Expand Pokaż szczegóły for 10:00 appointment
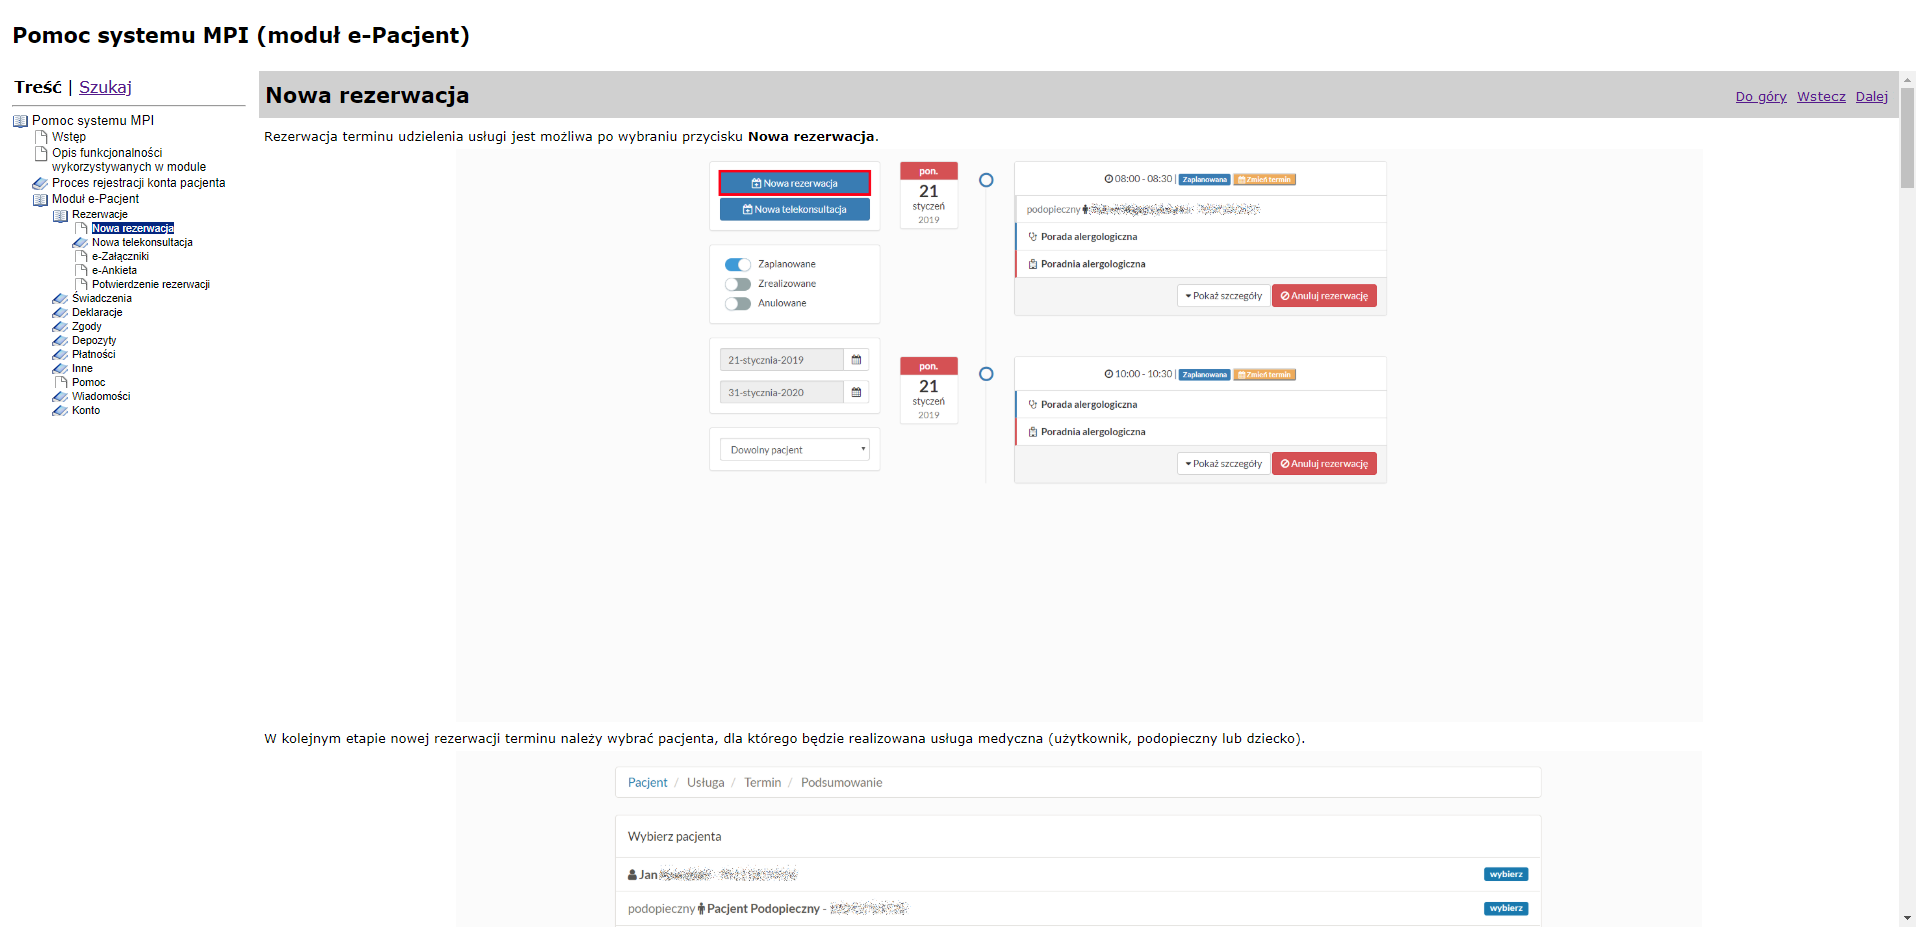The height and width of the screenshot is (927, 1916). 1223,464
